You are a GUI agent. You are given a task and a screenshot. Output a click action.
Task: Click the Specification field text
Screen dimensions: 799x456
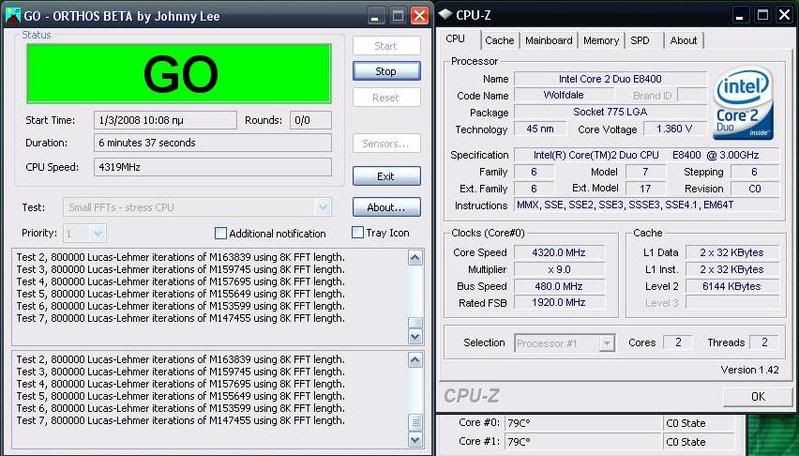(646, 155)
